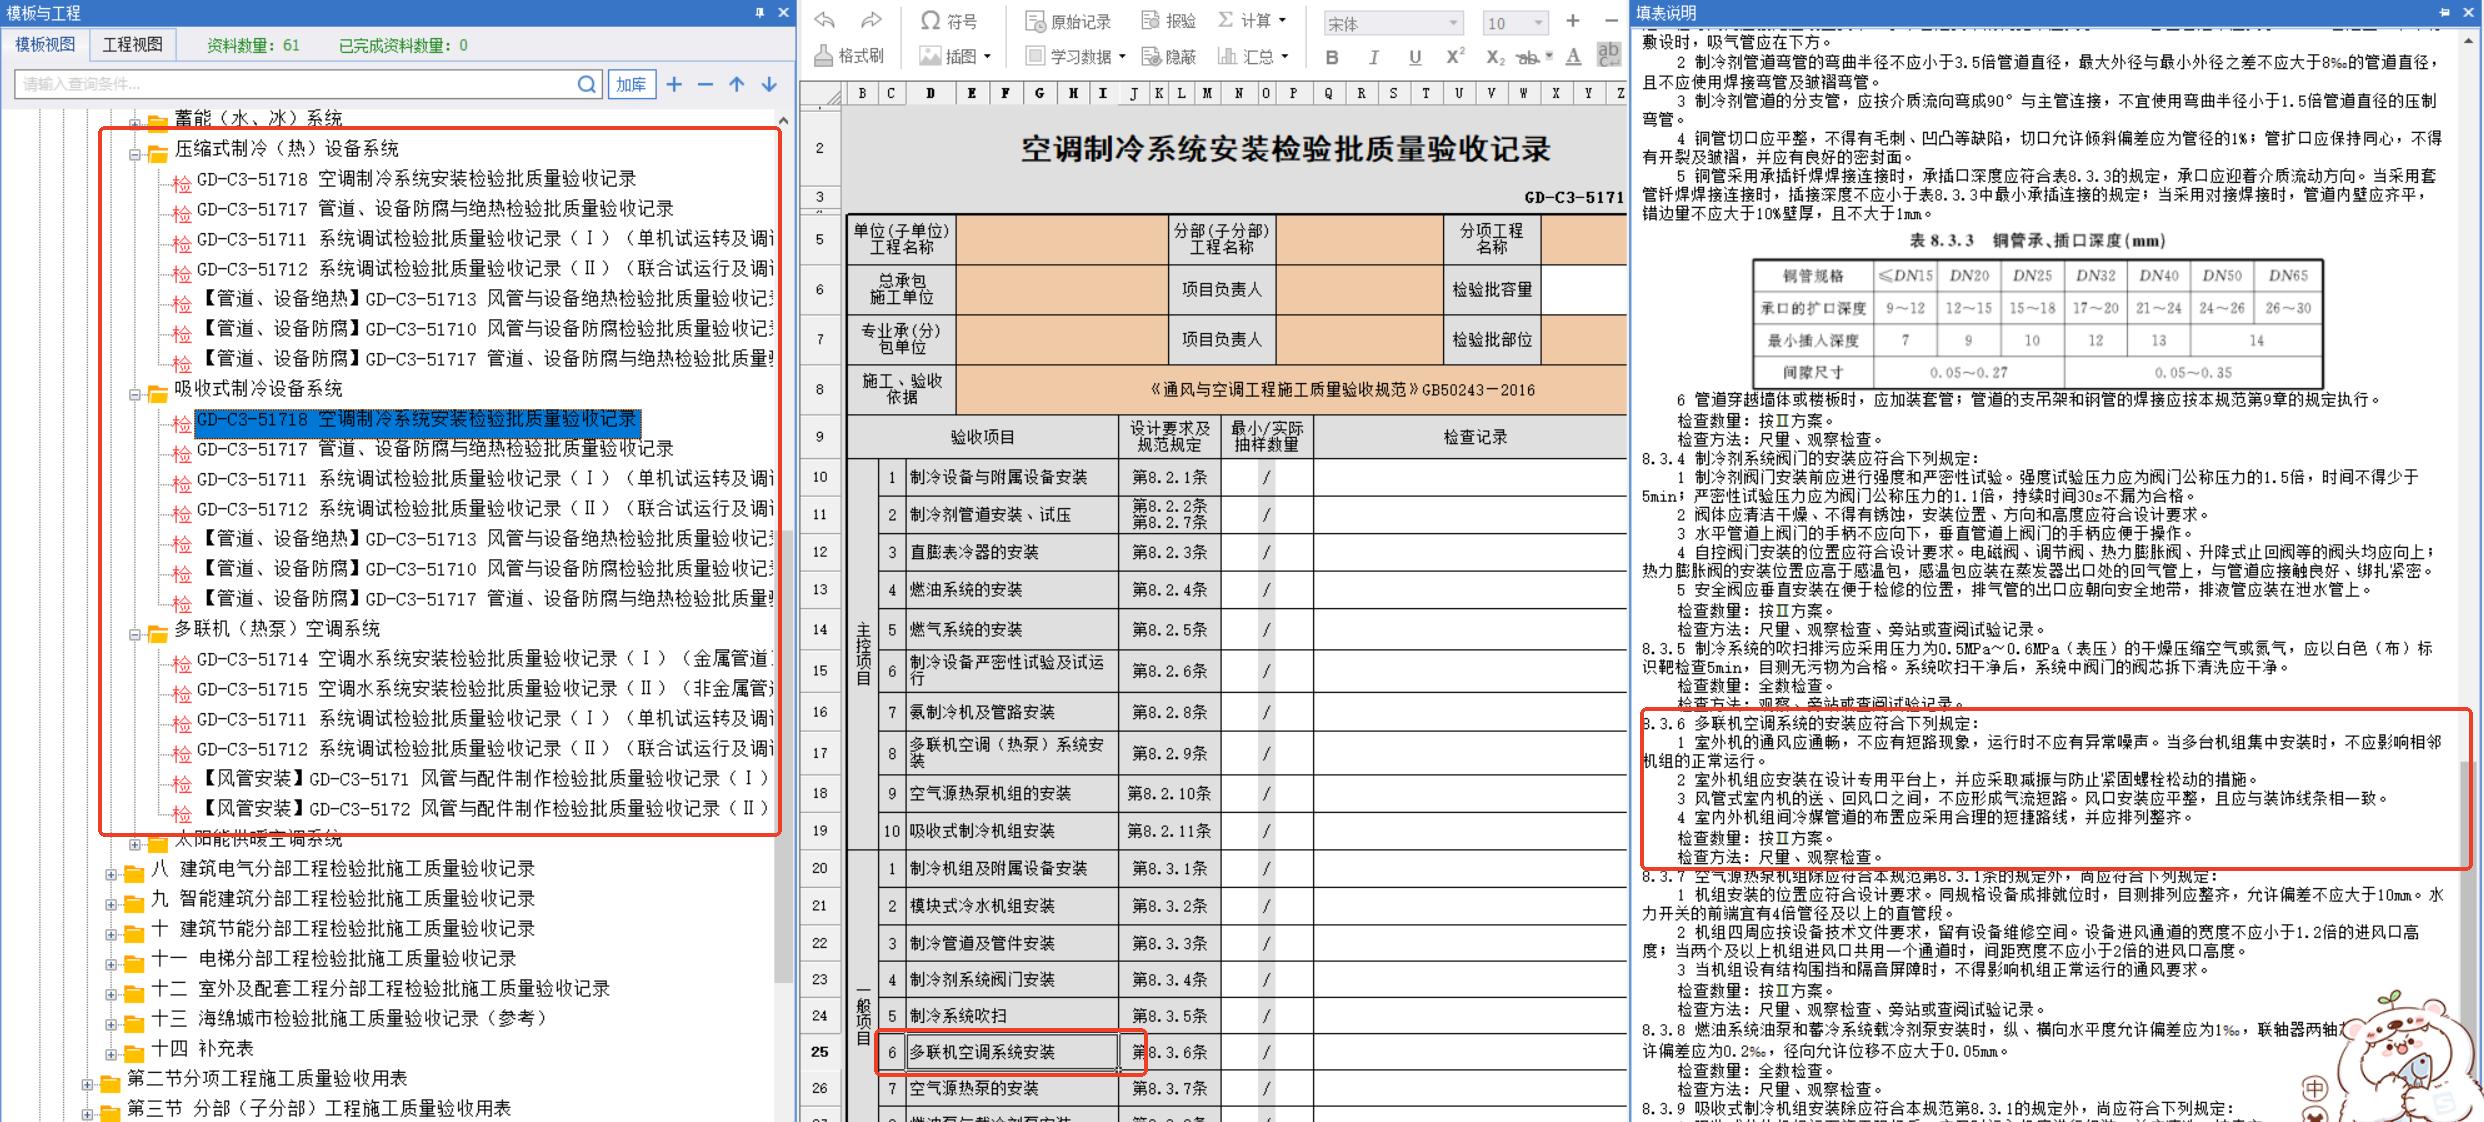The height and width of the screenshot is (1122, 2484).
Task: Expand the 第二节分项工程施工质量验收用表 folder
Action: (87, 1085)
